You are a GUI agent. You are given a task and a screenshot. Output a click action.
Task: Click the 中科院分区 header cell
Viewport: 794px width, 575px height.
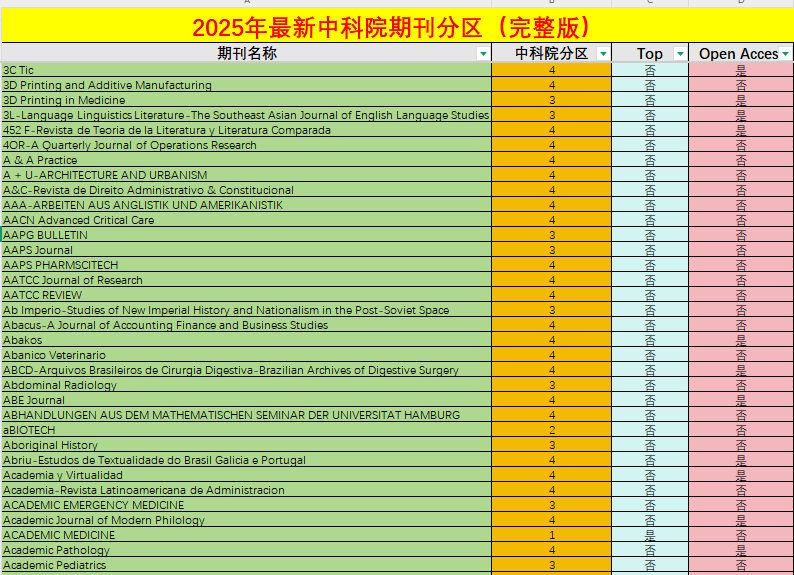551,53
